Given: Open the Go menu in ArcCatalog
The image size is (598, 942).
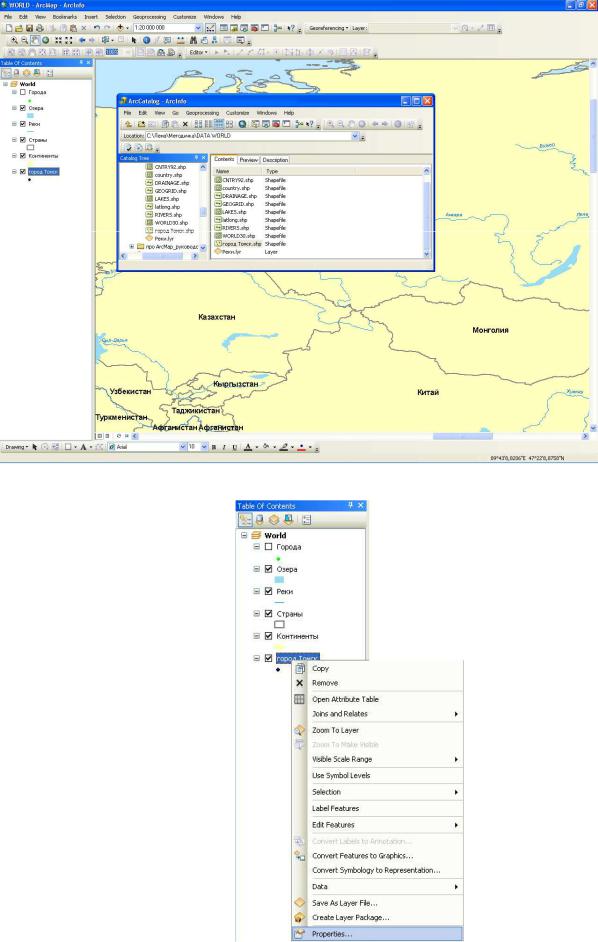Looking at the screenshot, I should click(175, 113).
